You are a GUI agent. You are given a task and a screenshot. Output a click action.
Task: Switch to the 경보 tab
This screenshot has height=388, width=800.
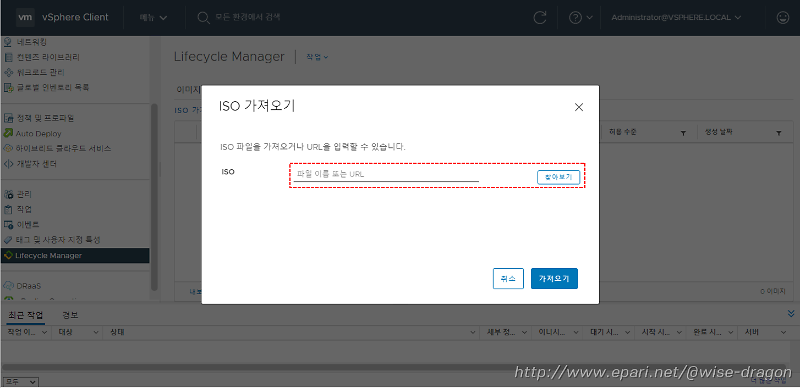[x=70, y=315]
